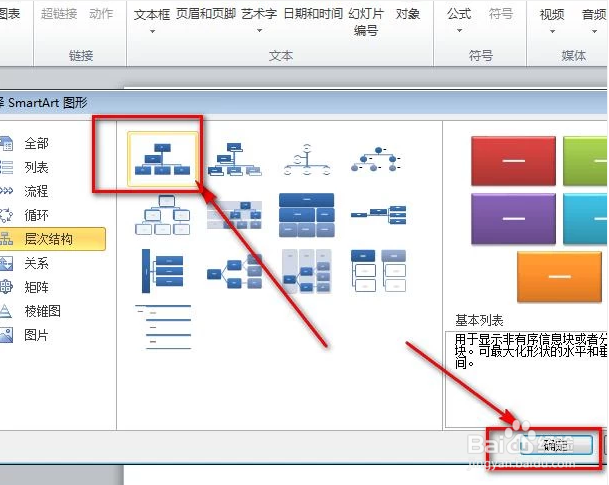Image resolution: width=609 pixels, height=485 pixels.
Task: Select the Lined List layout
Action: [163, 327]
